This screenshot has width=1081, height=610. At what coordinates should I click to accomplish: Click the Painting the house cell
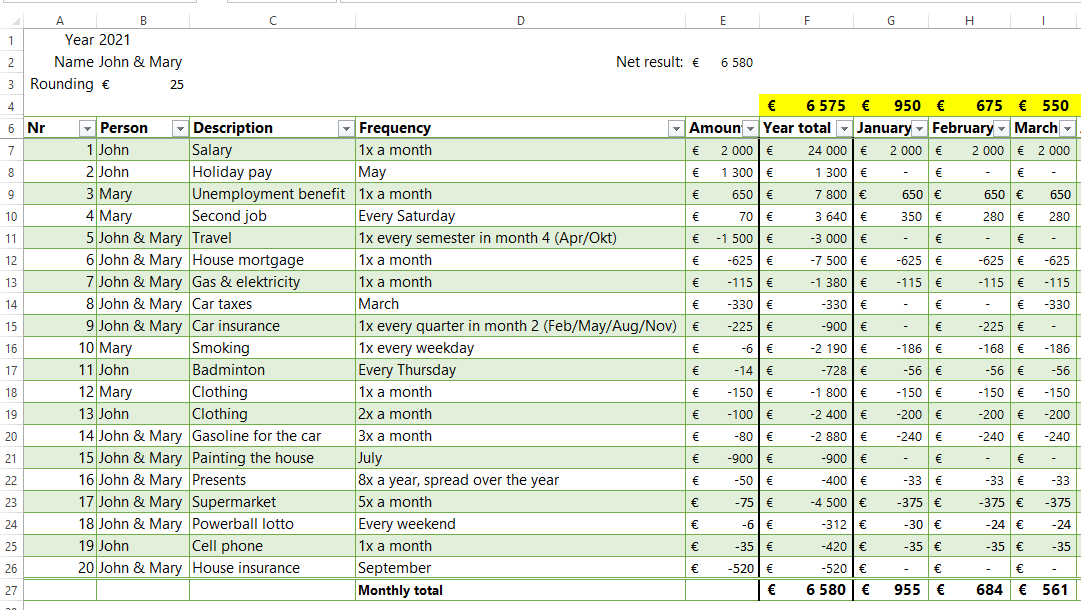coord(272,458)
